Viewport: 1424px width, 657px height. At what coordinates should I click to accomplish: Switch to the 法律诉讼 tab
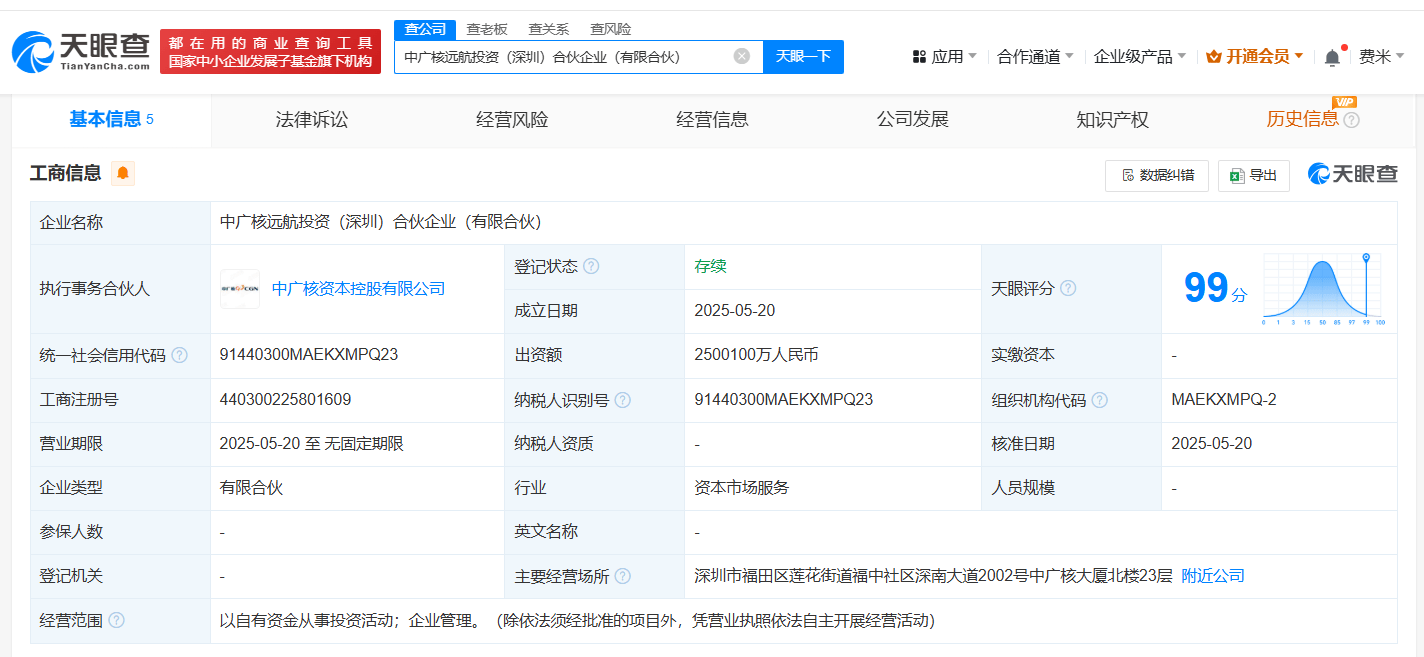(312, 120)
